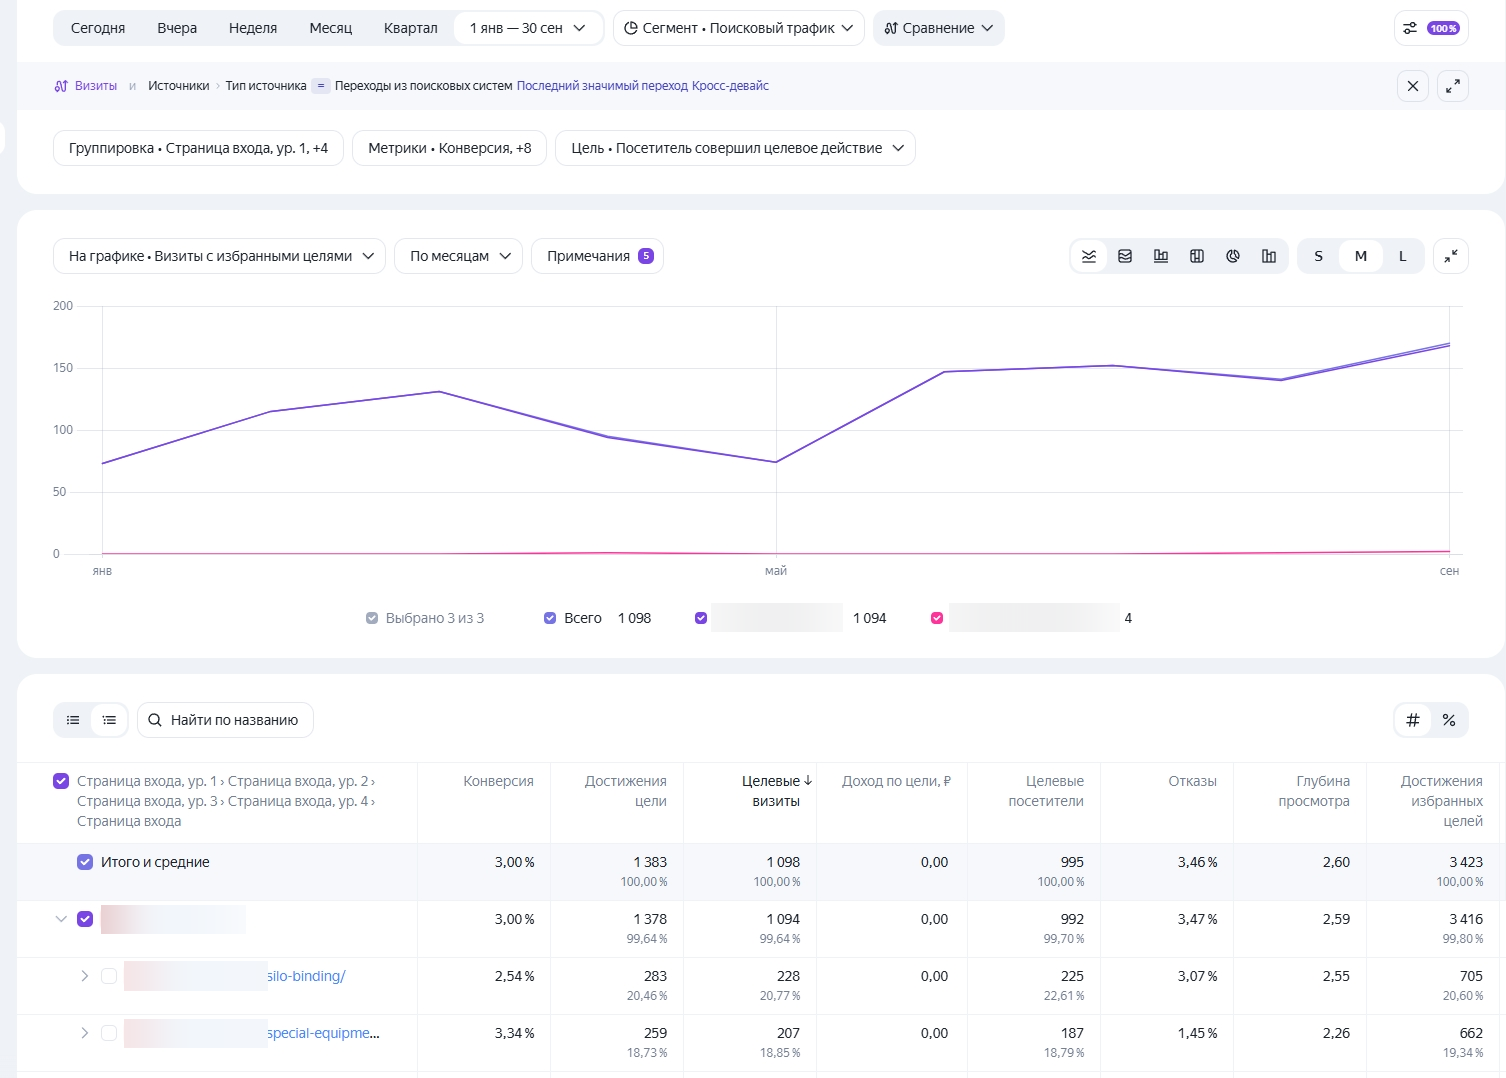Open Примечания notes button

[598, 256]
